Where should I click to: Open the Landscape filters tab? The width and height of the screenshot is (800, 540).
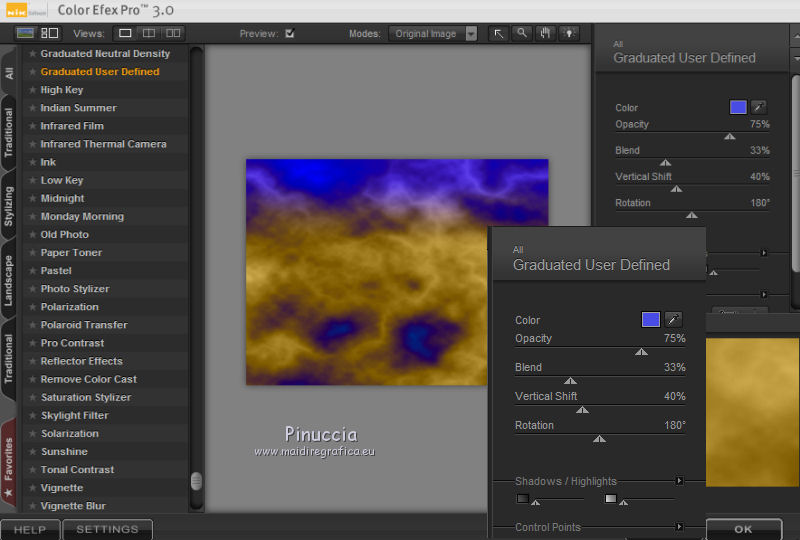pyautogui.click(x=9, y=281)
